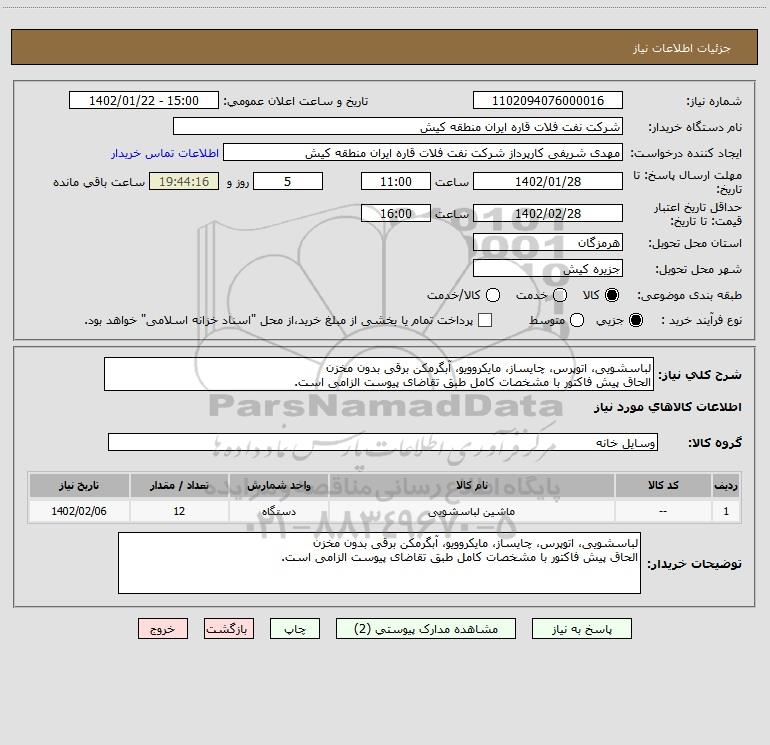
Task: Select the کالا/خدمت radio button
Action: coord(493,295)
